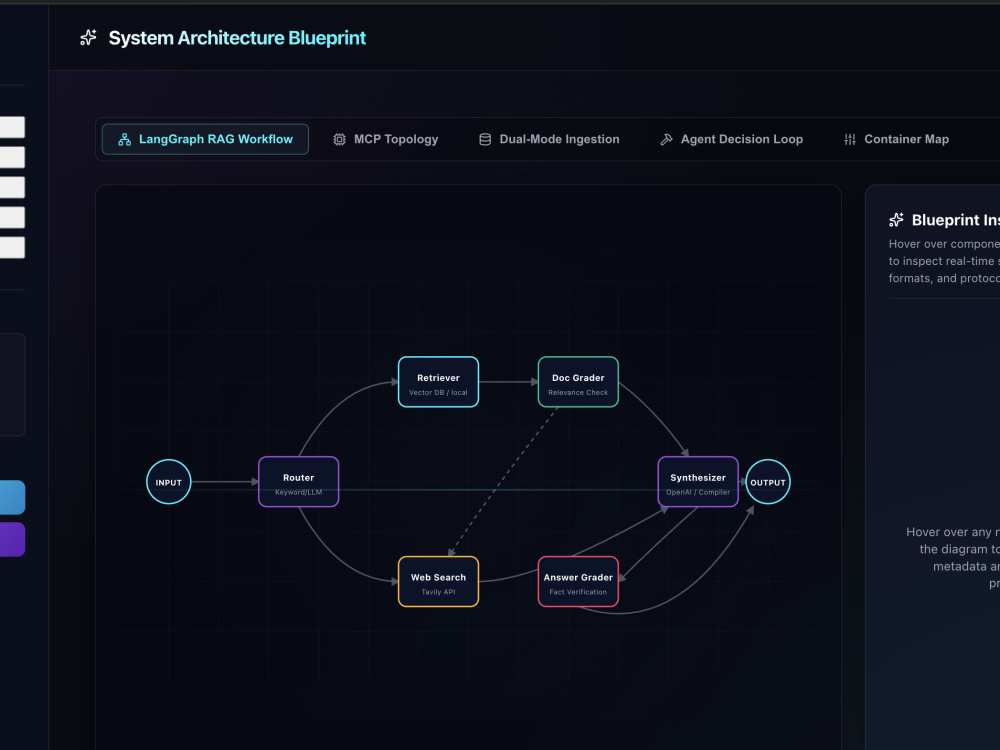Click the Container Map sliders icon

(x=849, y=139)
